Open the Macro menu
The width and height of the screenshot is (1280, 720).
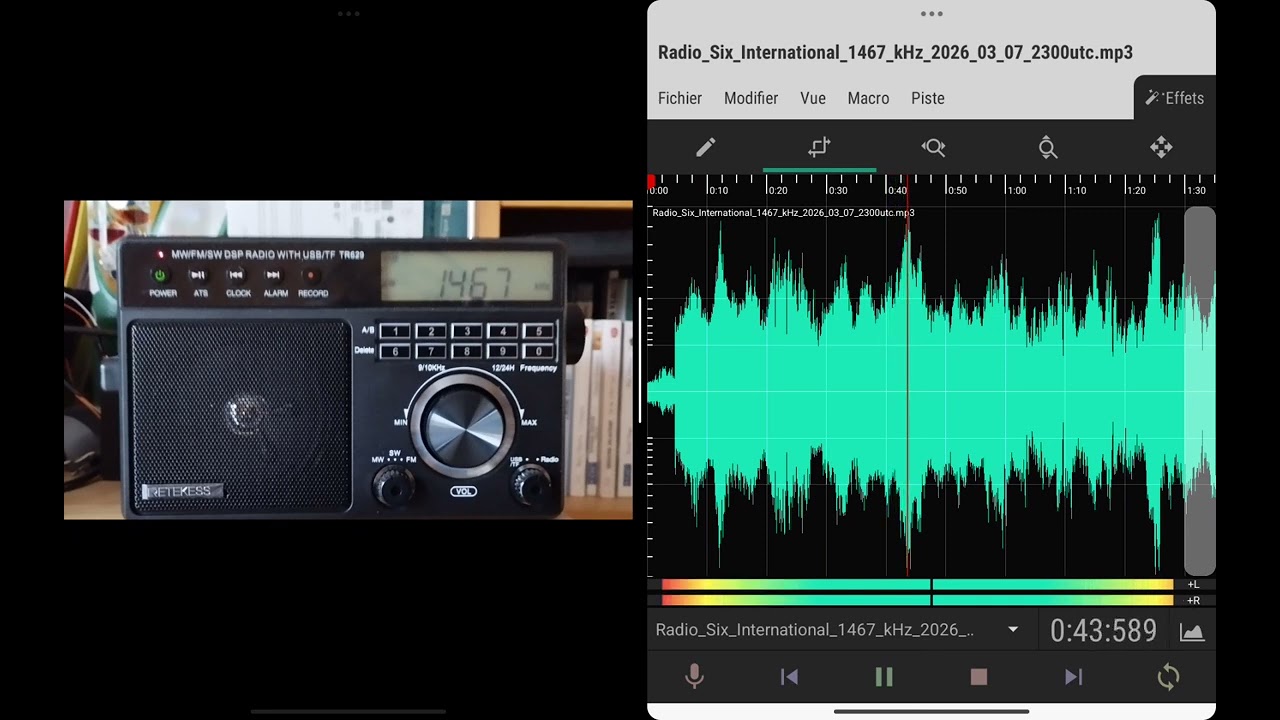(x=868, y=98)
